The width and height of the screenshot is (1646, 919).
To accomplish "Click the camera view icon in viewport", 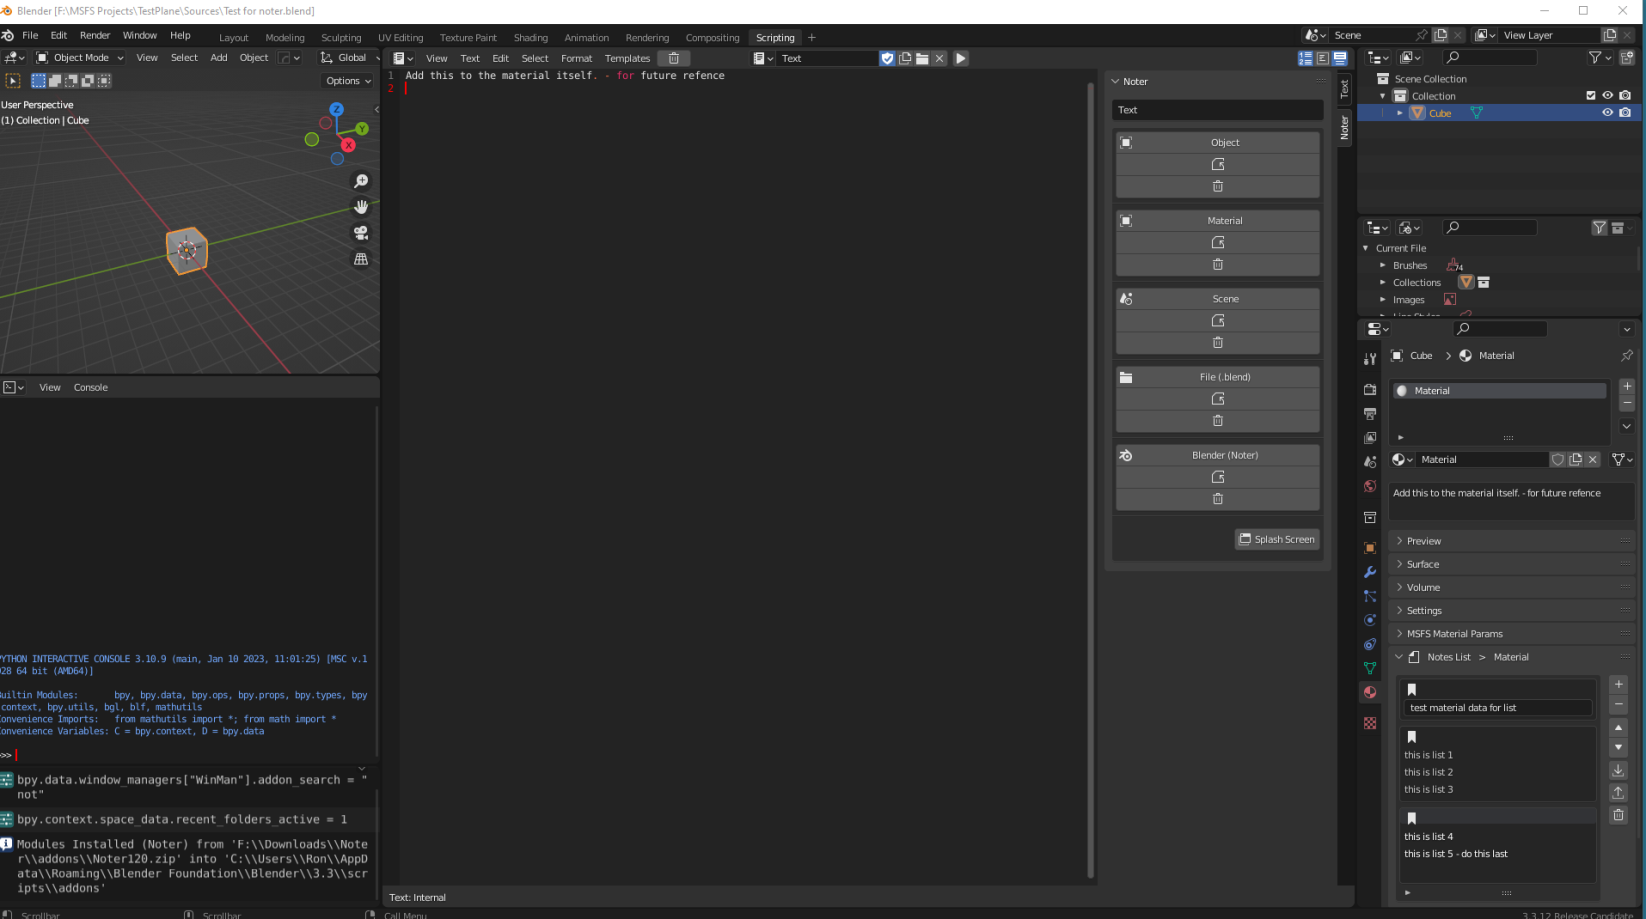I will (x=361, y=233).
